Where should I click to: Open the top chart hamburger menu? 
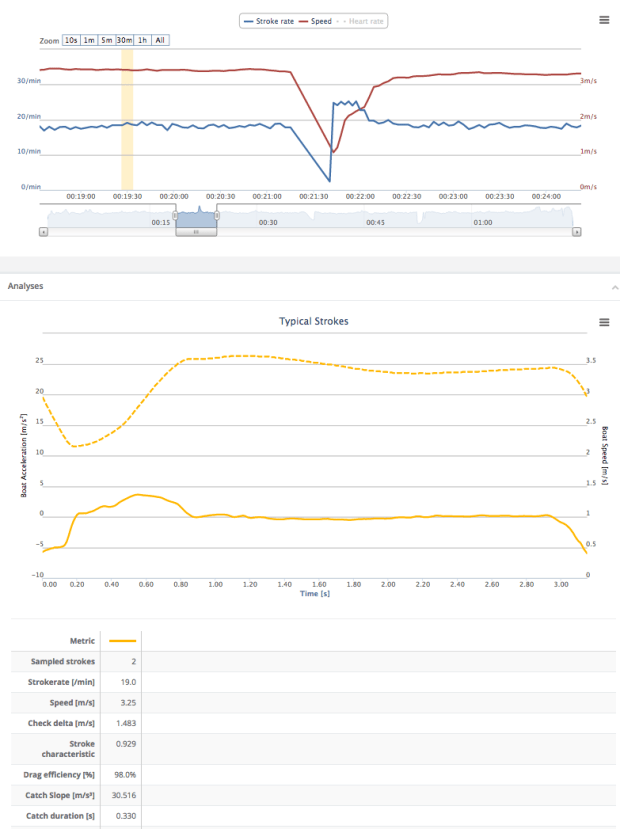tap(604, 19)
